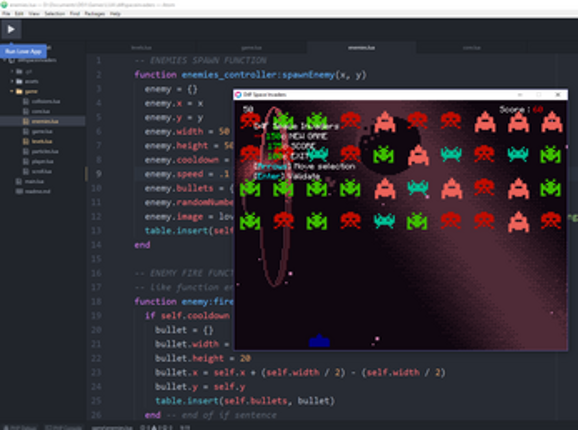578x430 pixels.
Task: Click the blue player ship in game
Action: coord(319,341)
